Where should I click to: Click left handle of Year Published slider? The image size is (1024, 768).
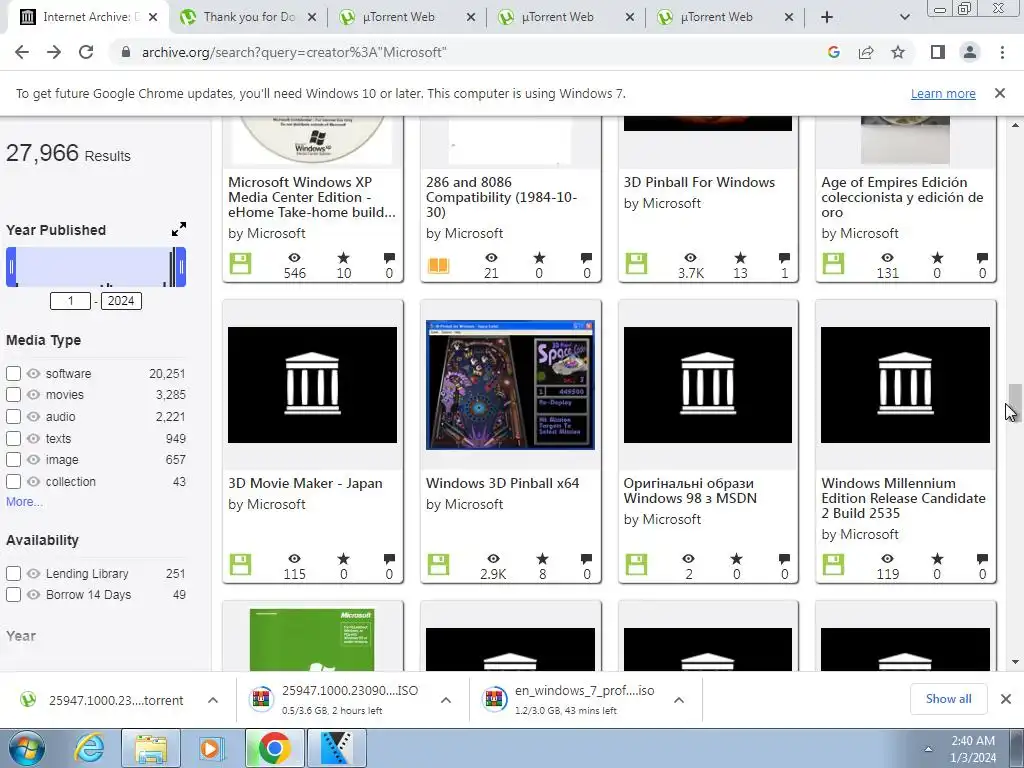click(11, 266)
